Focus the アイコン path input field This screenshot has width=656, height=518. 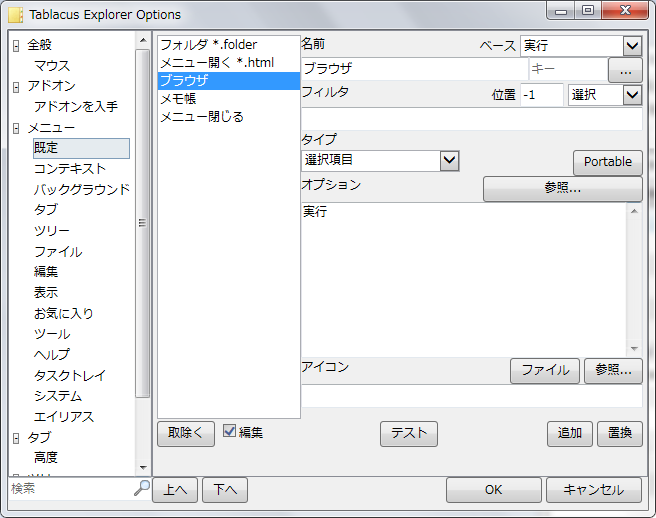click(472, 395)
